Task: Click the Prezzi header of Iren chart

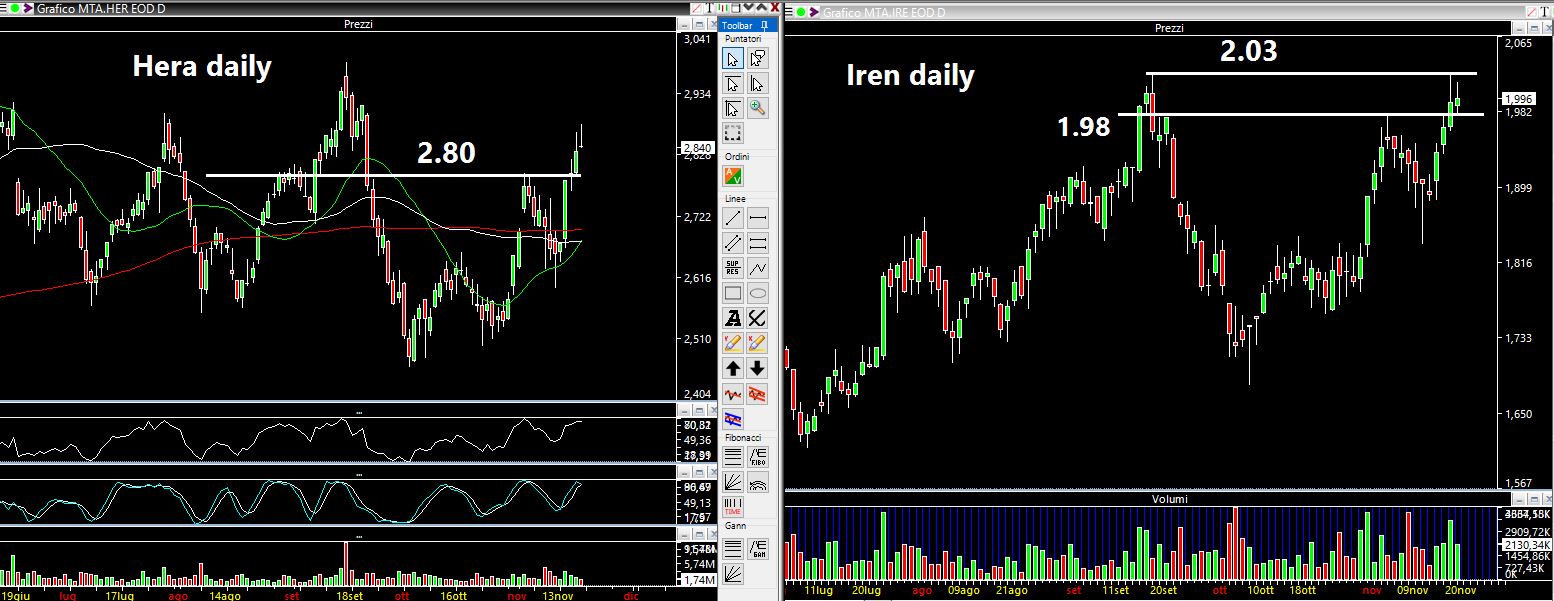Action: click(1169, 28)
